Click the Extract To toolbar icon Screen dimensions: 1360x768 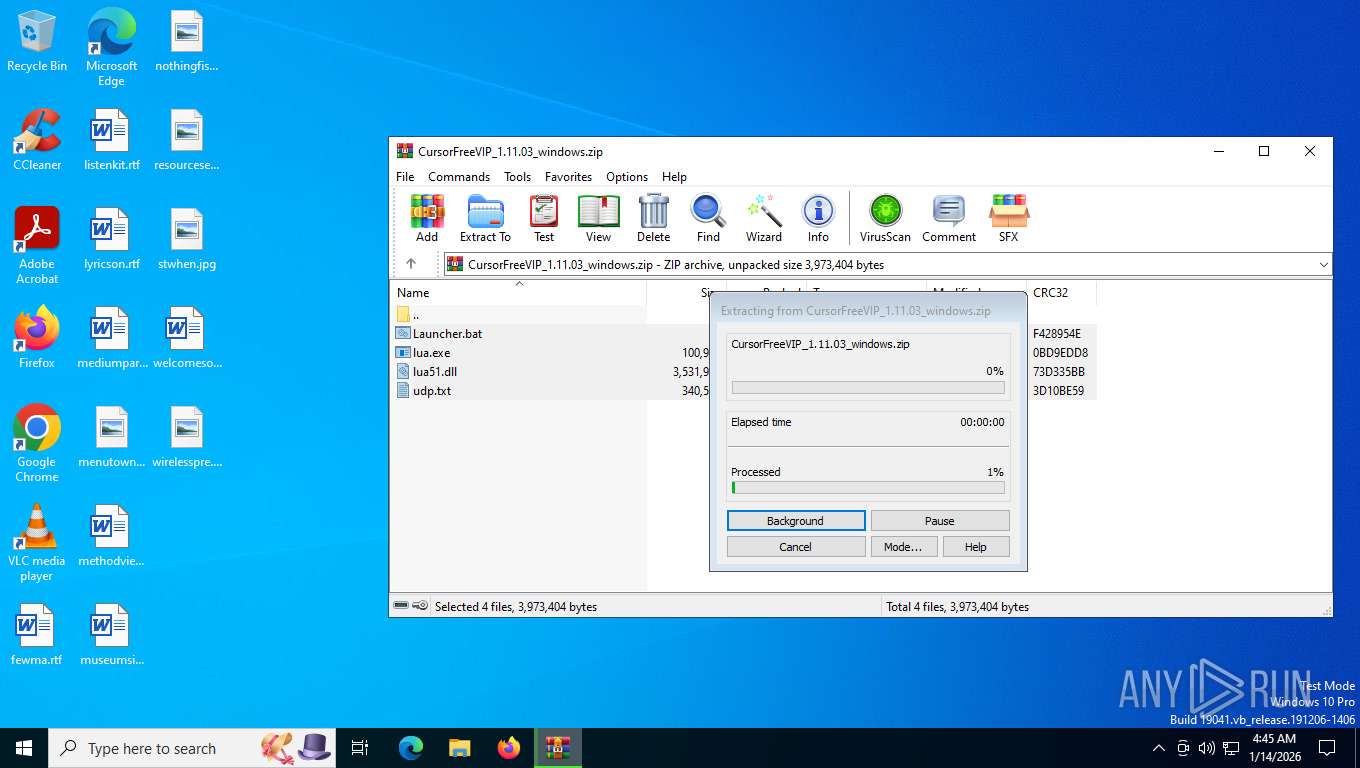point(485,219)
